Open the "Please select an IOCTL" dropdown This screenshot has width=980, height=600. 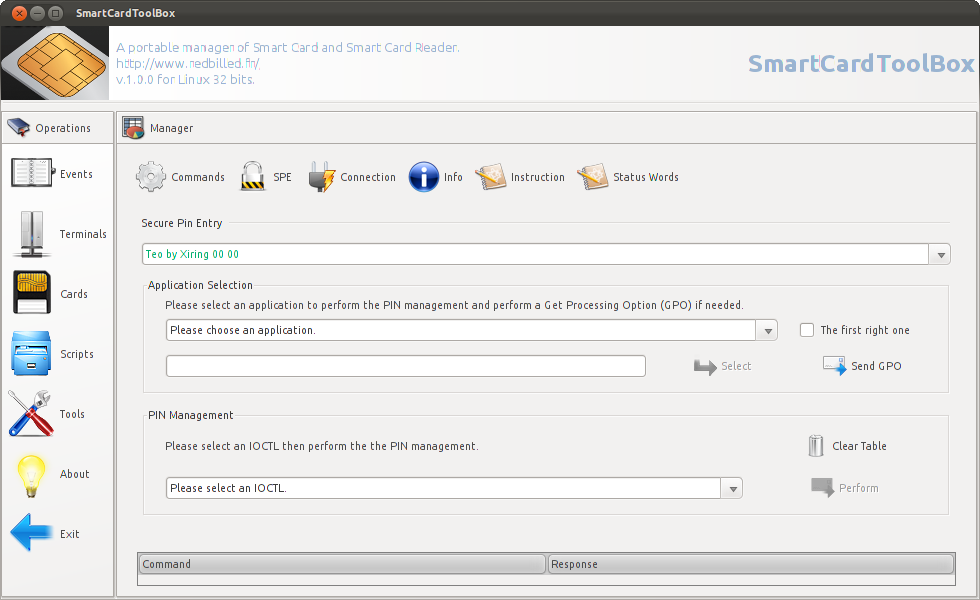click(733, 488)
